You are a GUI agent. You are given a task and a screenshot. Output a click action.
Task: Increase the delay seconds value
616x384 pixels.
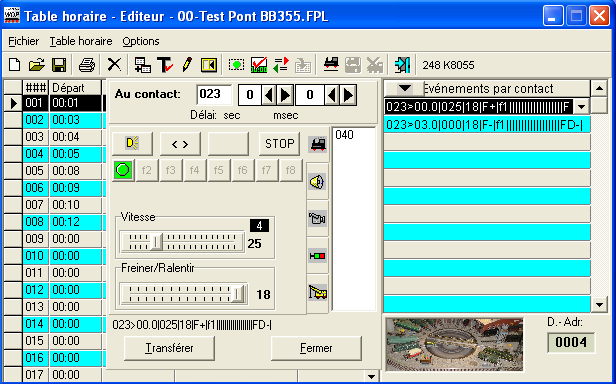tap(286, 95)
